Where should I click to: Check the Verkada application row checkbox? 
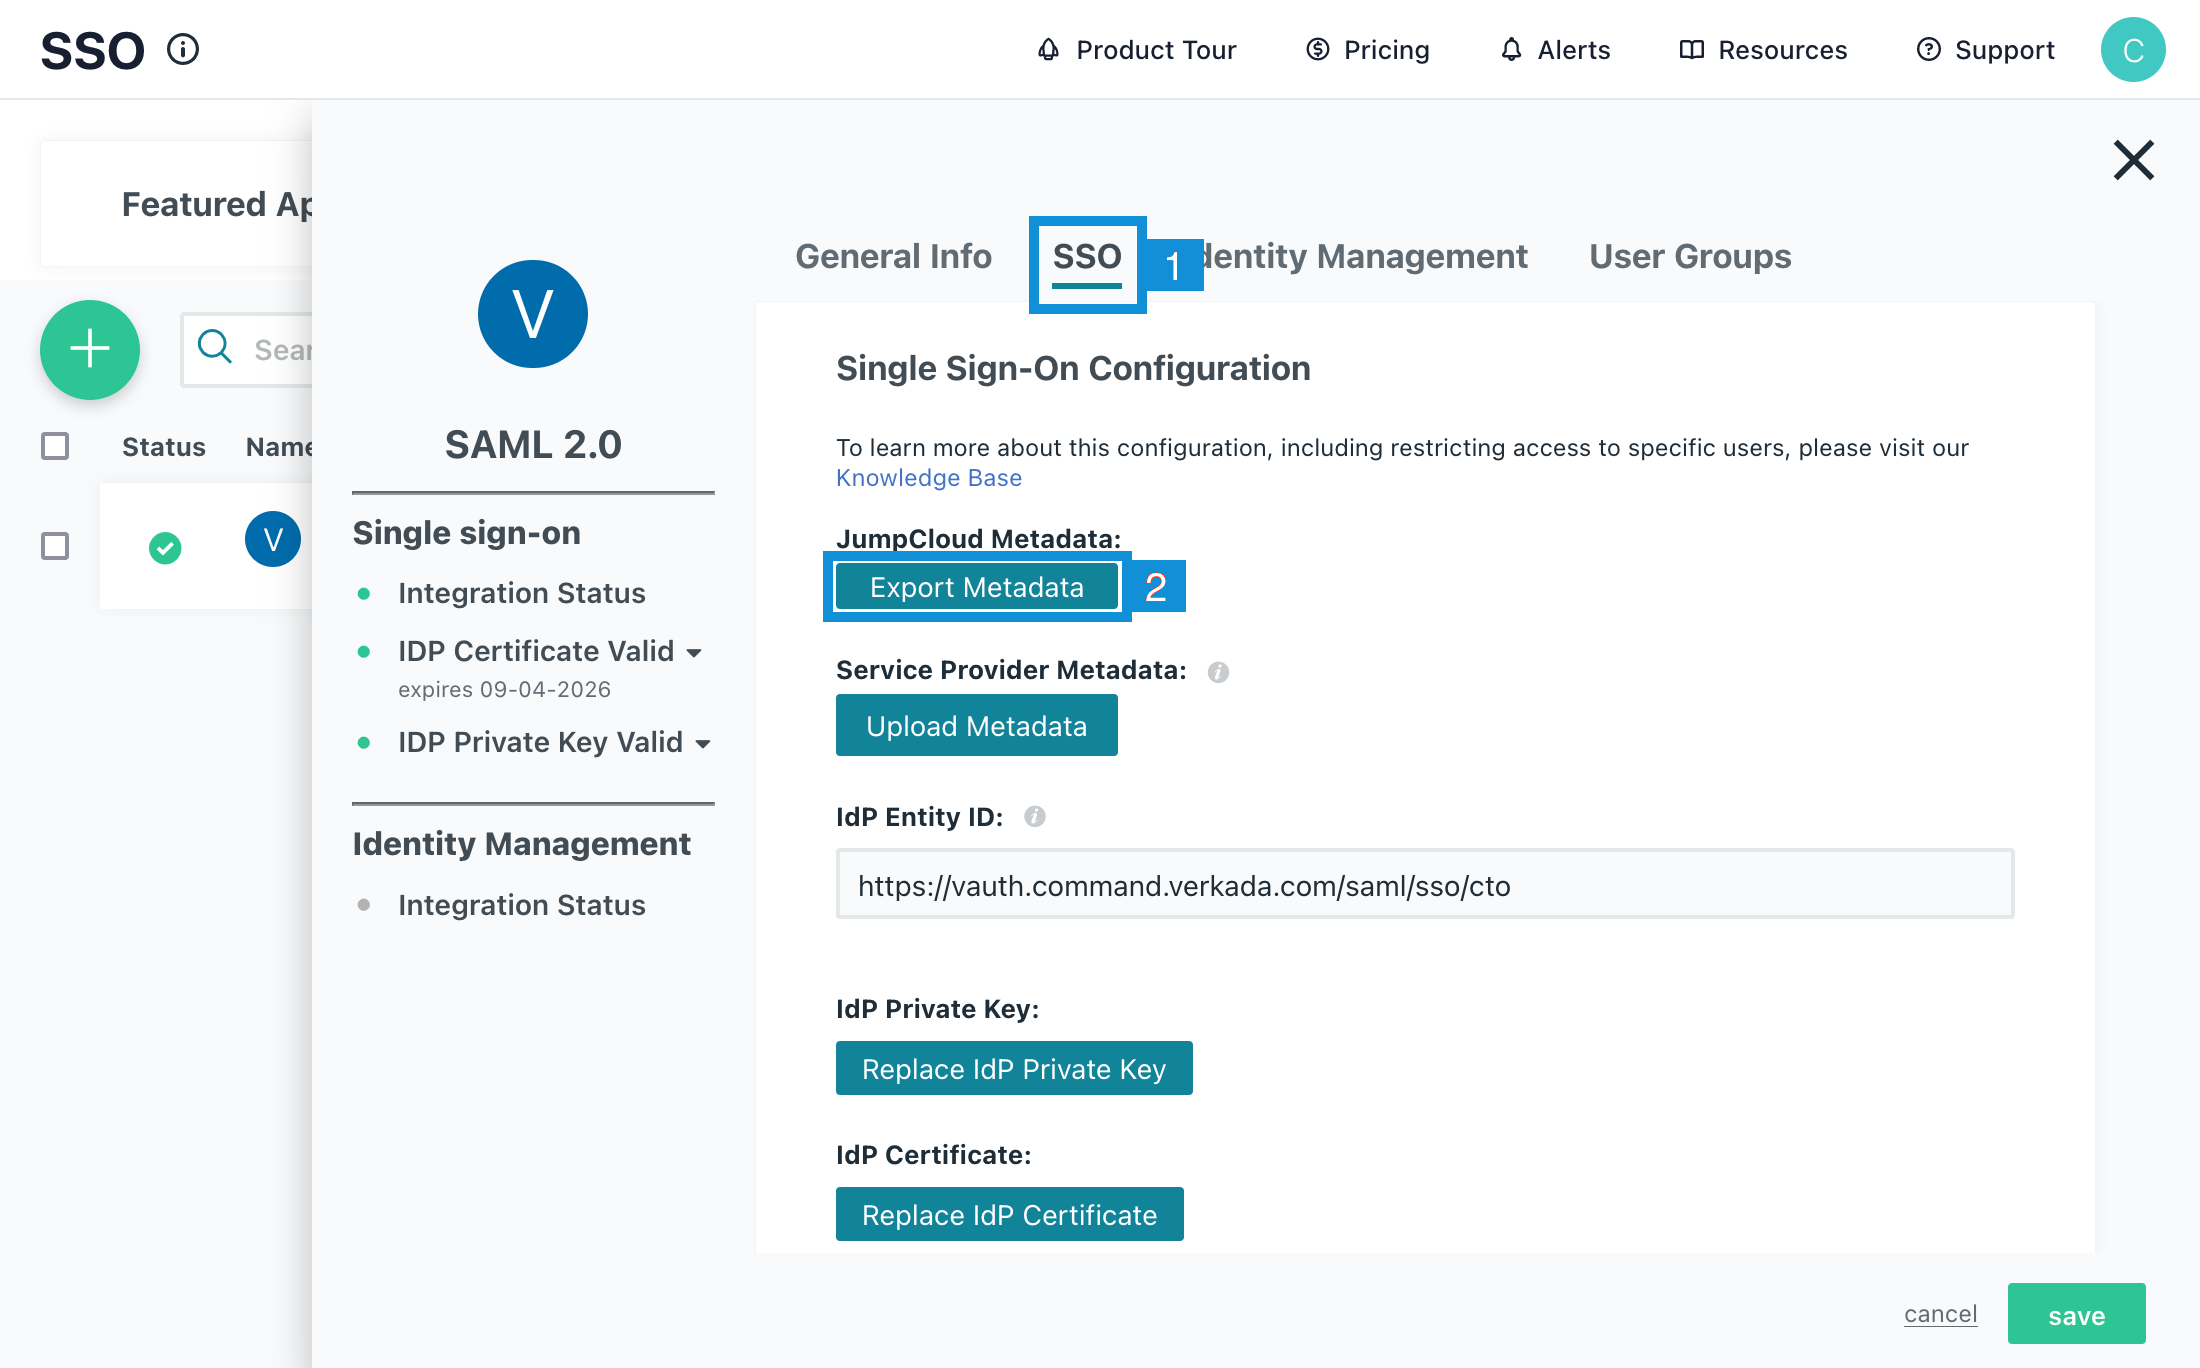click(55, 546)
